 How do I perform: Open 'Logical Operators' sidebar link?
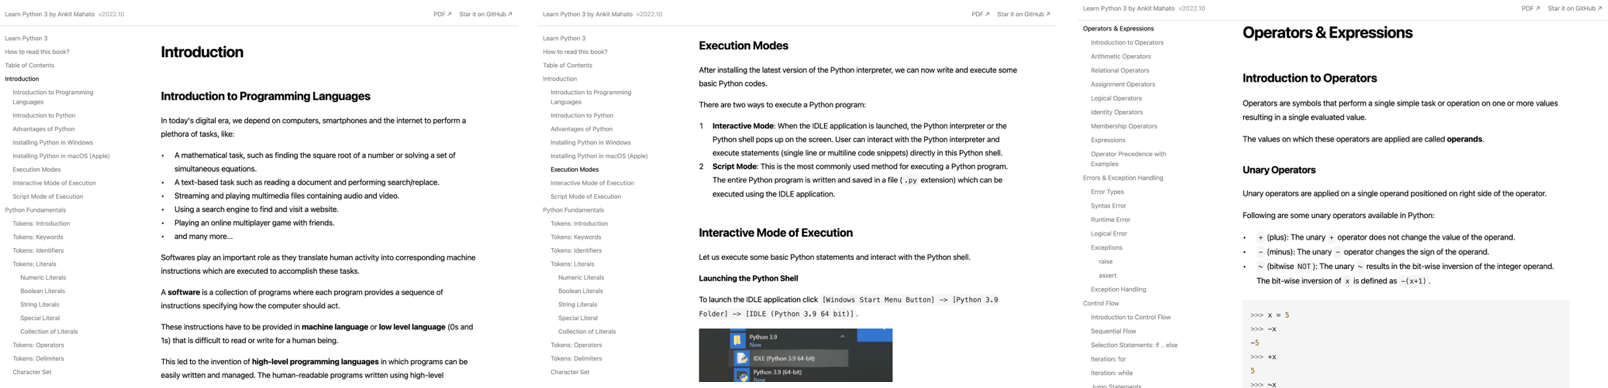click(x=1116, y=98)
